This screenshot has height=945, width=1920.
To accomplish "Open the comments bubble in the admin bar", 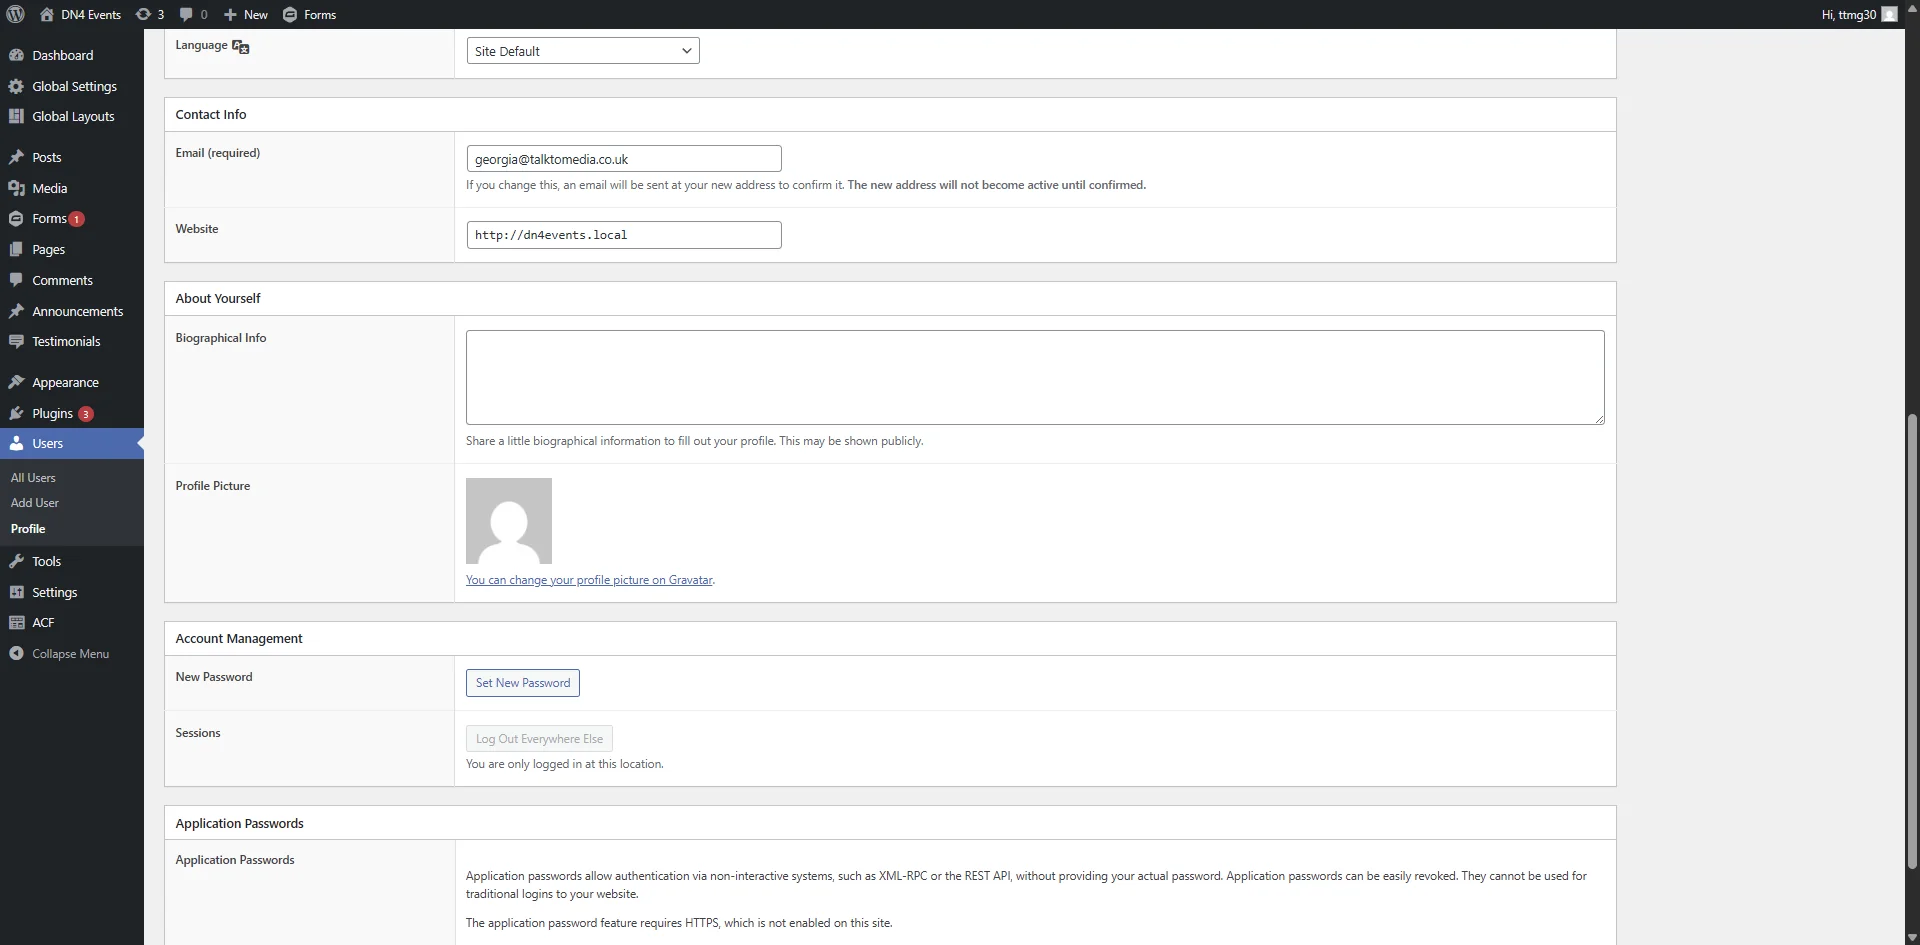I will (192, 14).
